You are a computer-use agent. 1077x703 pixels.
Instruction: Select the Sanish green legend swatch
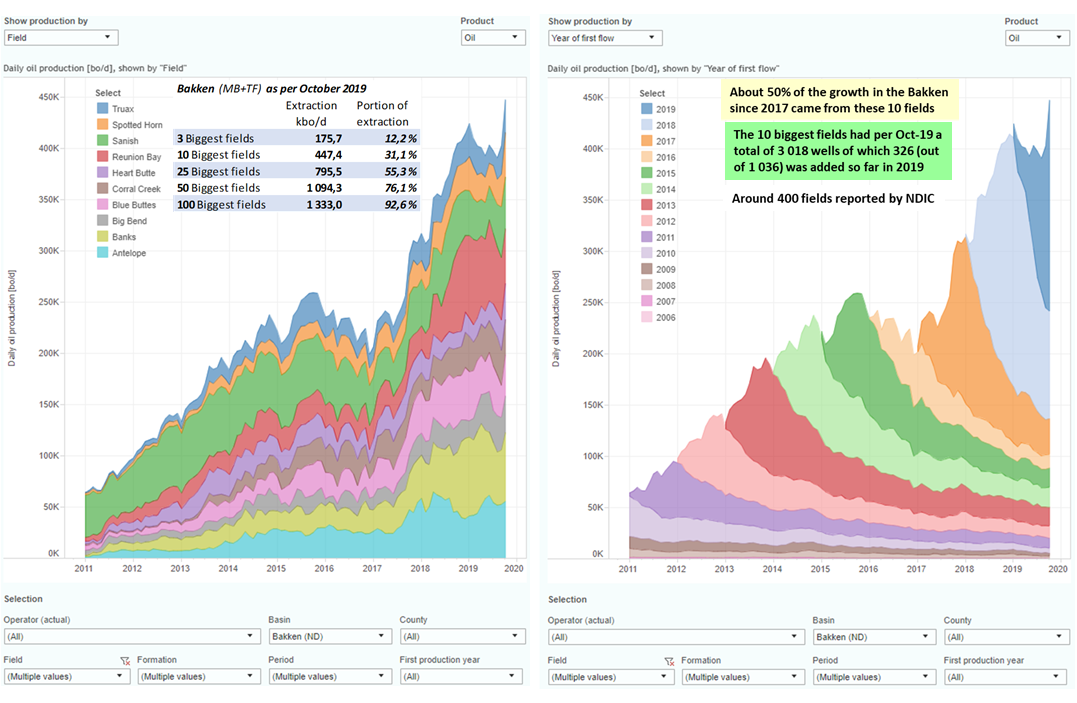pos(102,141)
